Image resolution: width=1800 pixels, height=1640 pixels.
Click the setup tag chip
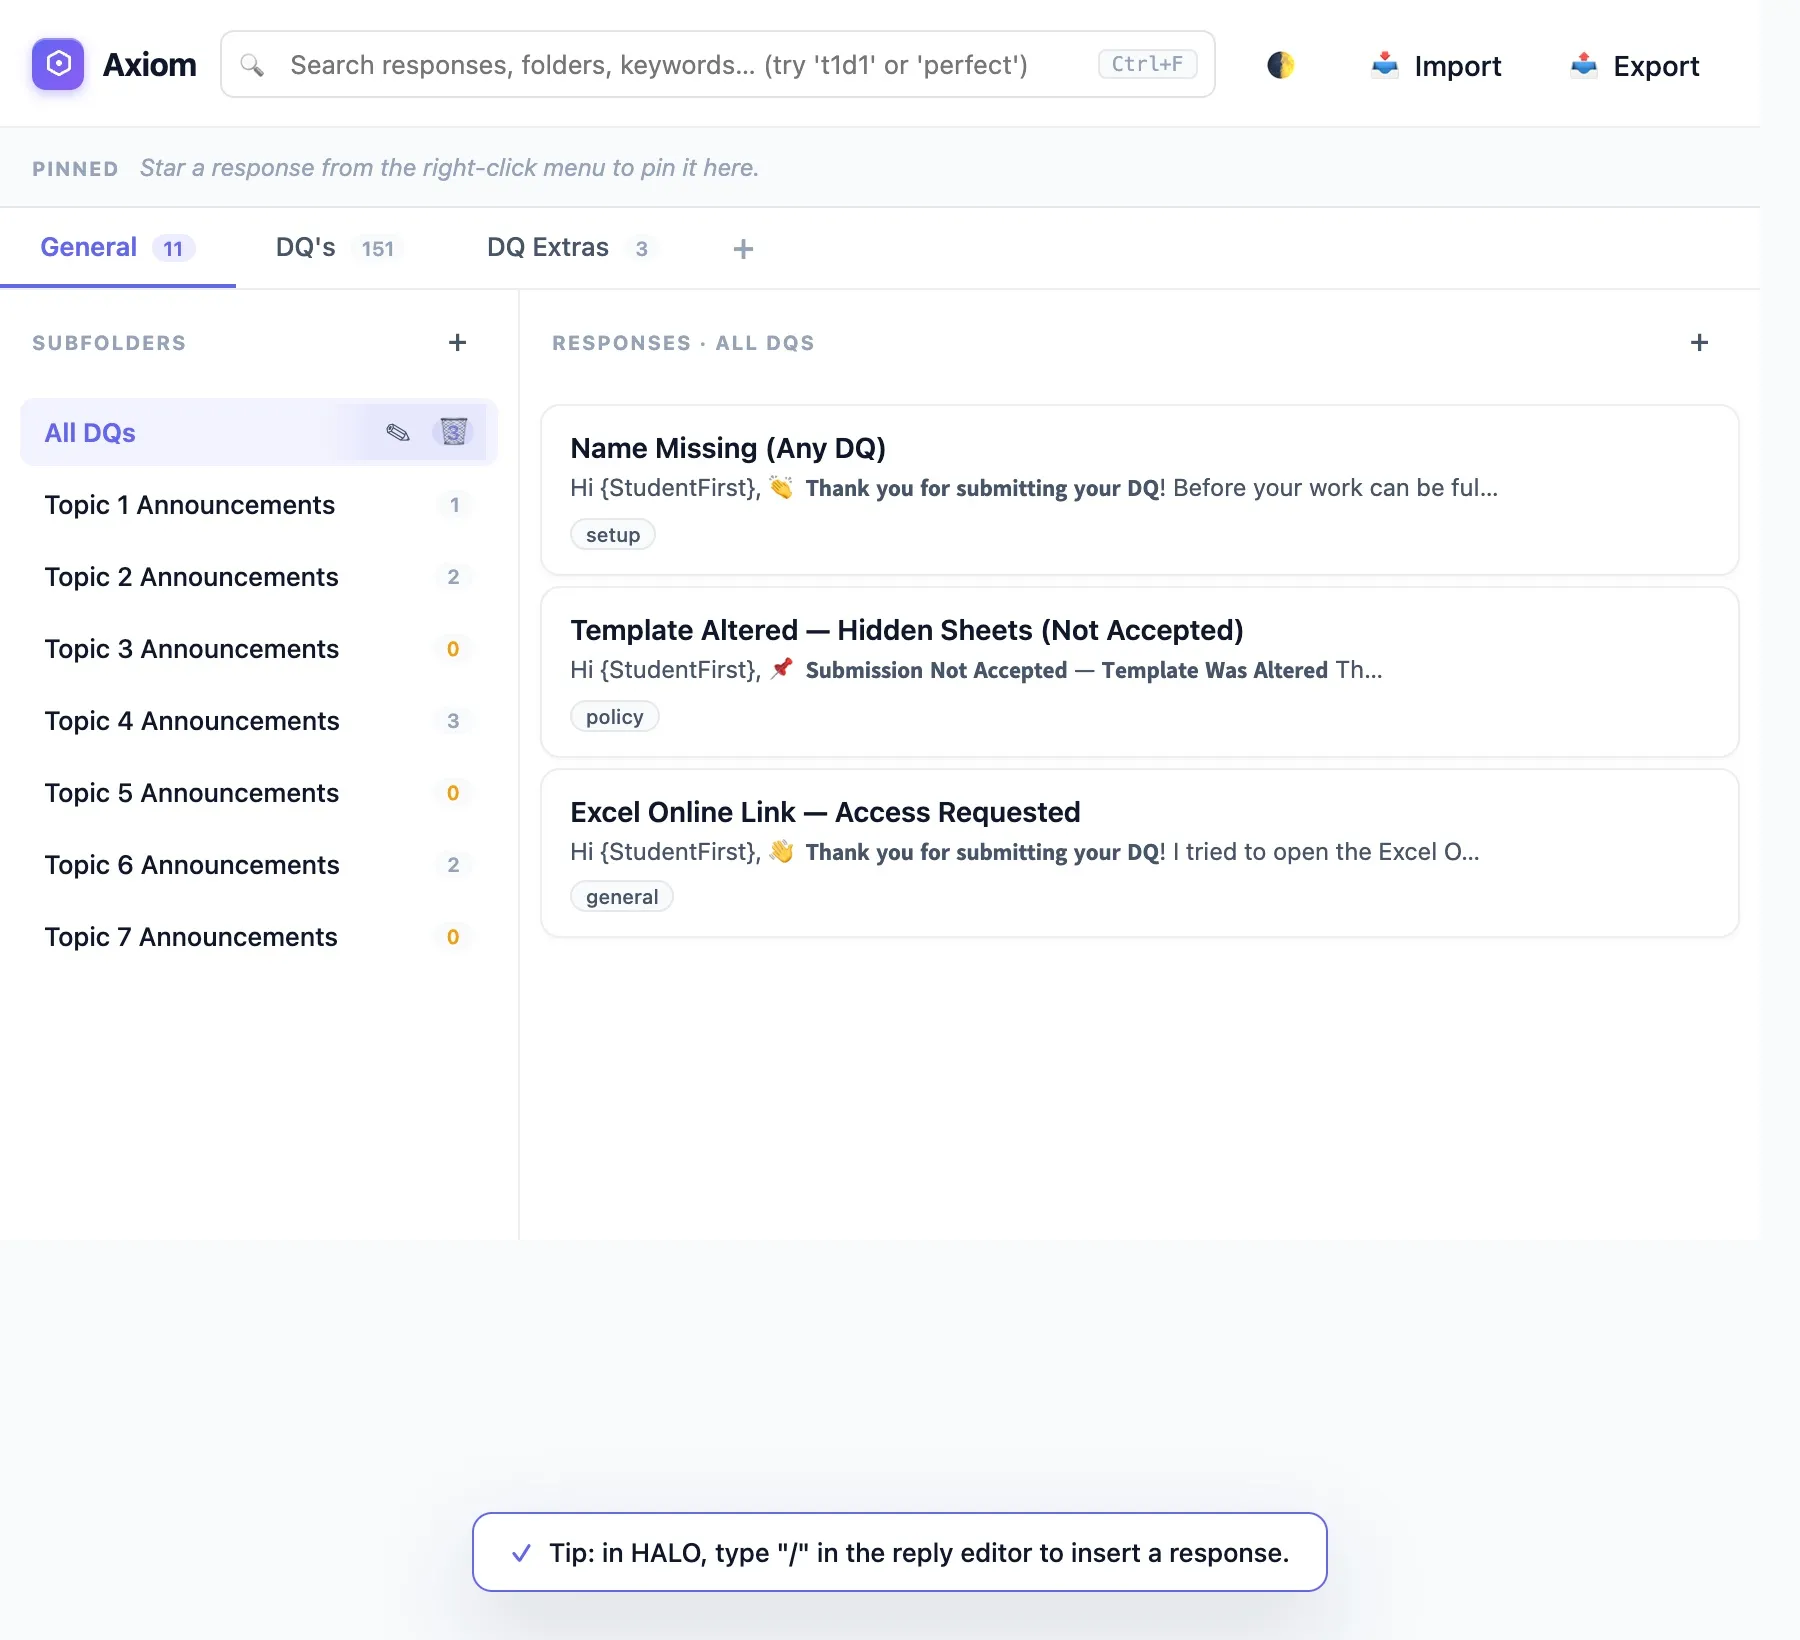[x=613, y=534]
